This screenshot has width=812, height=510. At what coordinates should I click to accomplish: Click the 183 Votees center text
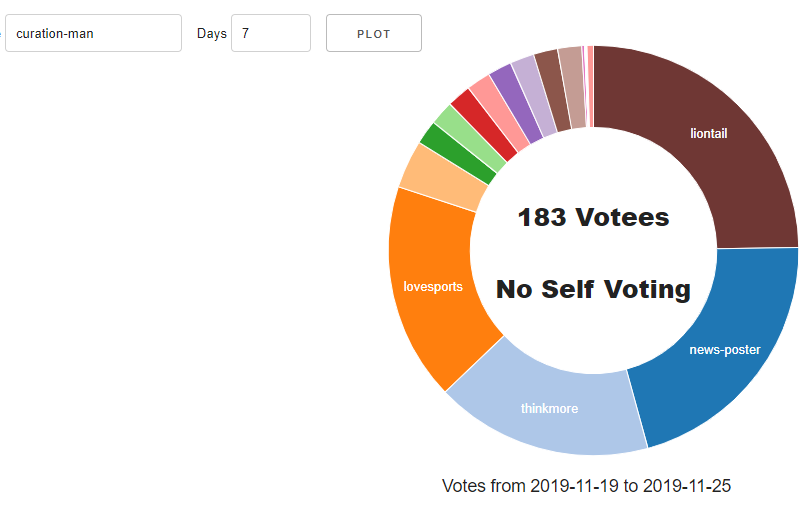pyautogui.click(x=593, y=217)
